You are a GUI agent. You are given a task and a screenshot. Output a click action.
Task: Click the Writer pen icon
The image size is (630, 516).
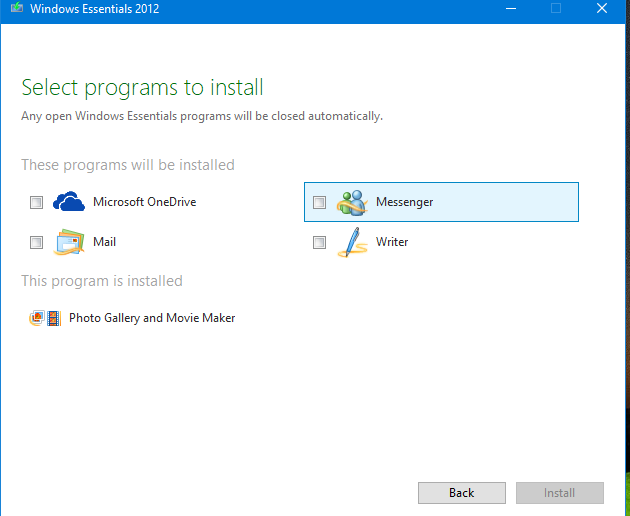(x=352, y=242)
